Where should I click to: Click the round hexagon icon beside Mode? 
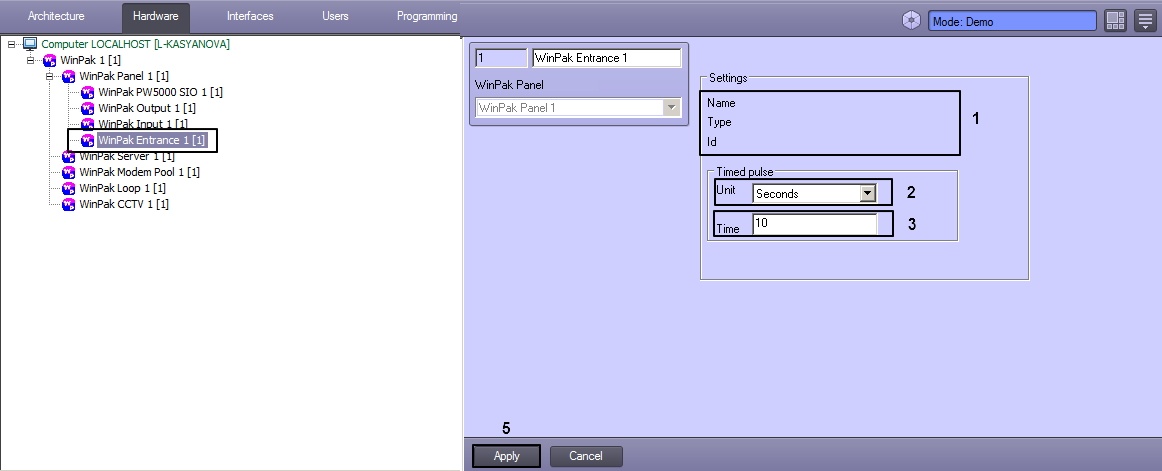911,21
